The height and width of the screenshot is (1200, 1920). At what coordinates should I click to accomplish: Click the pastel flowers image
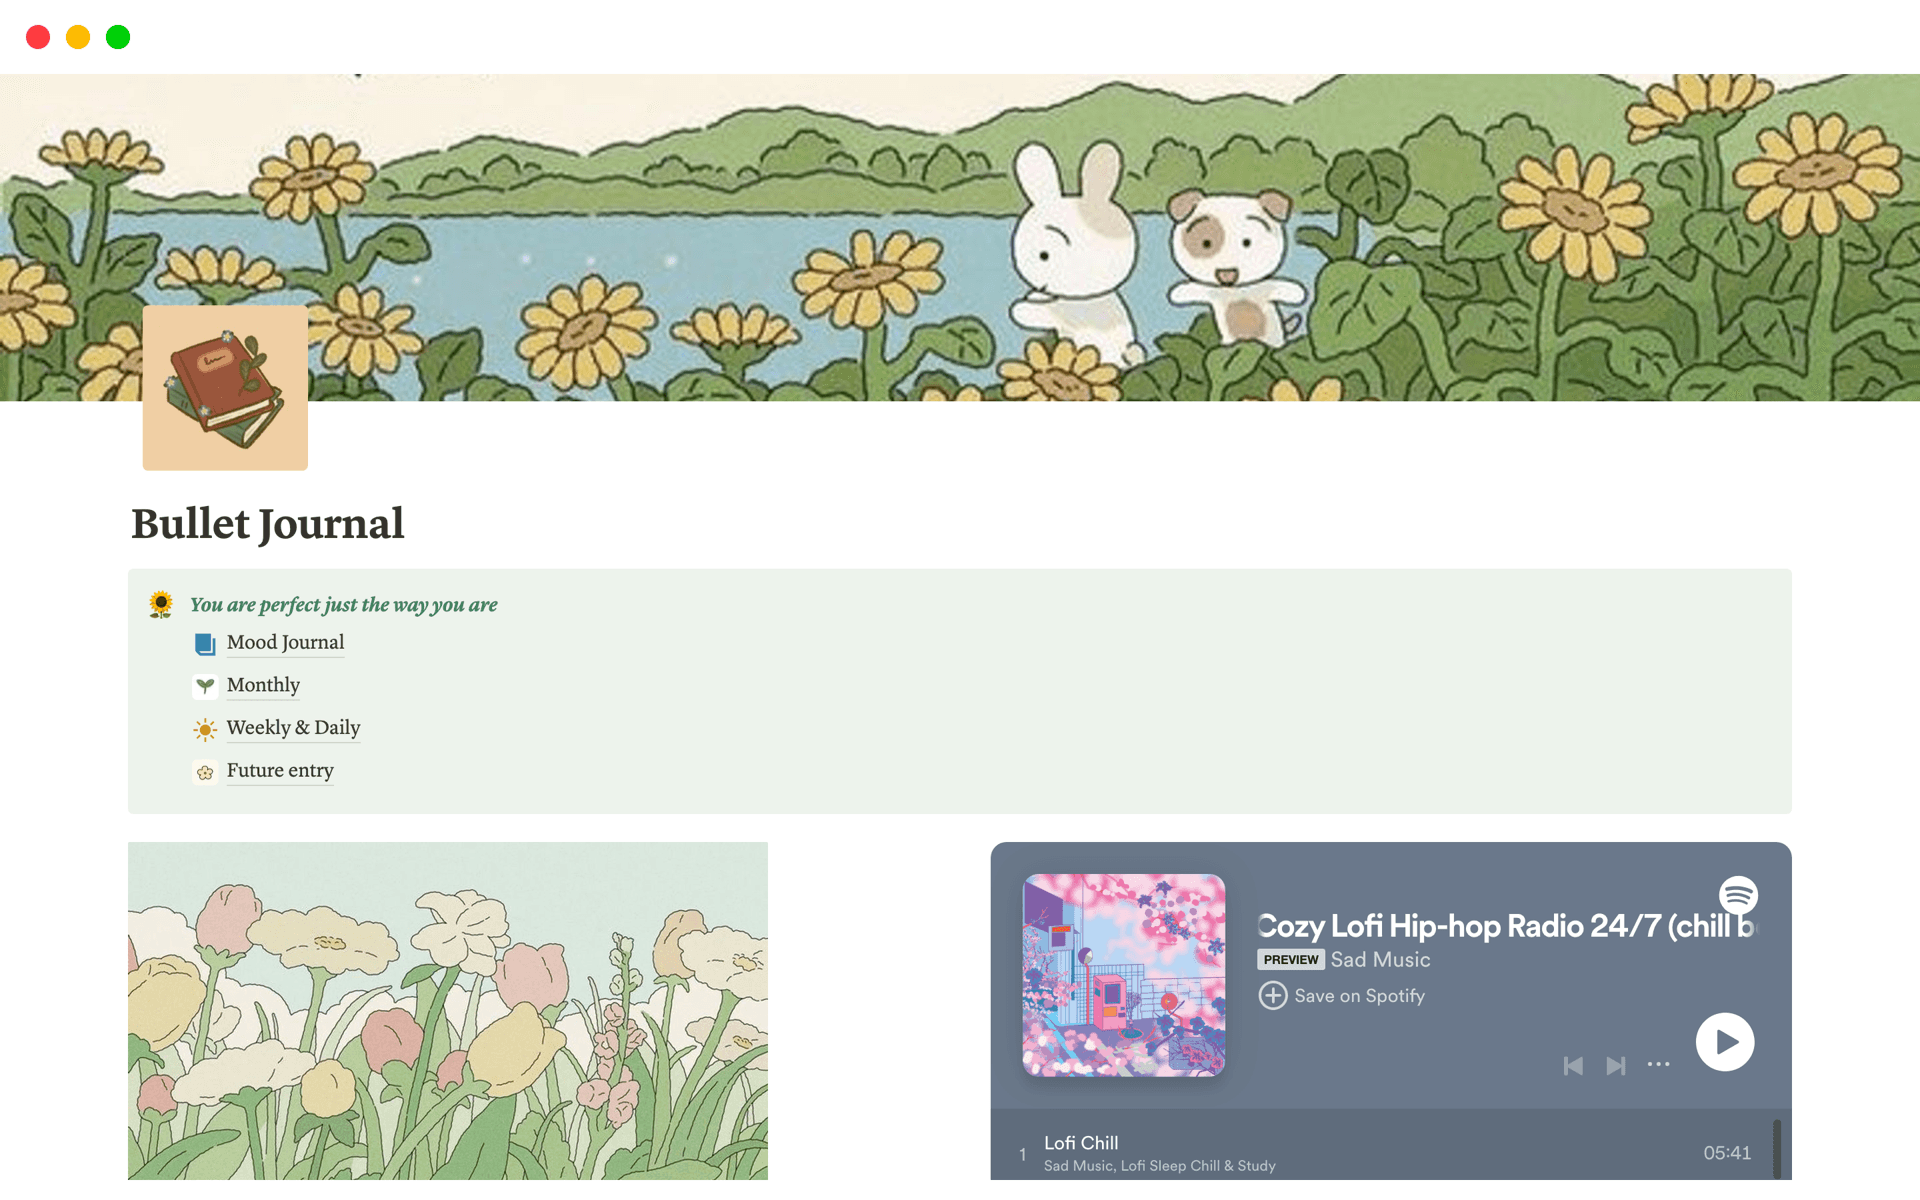tap(448, 1011)
